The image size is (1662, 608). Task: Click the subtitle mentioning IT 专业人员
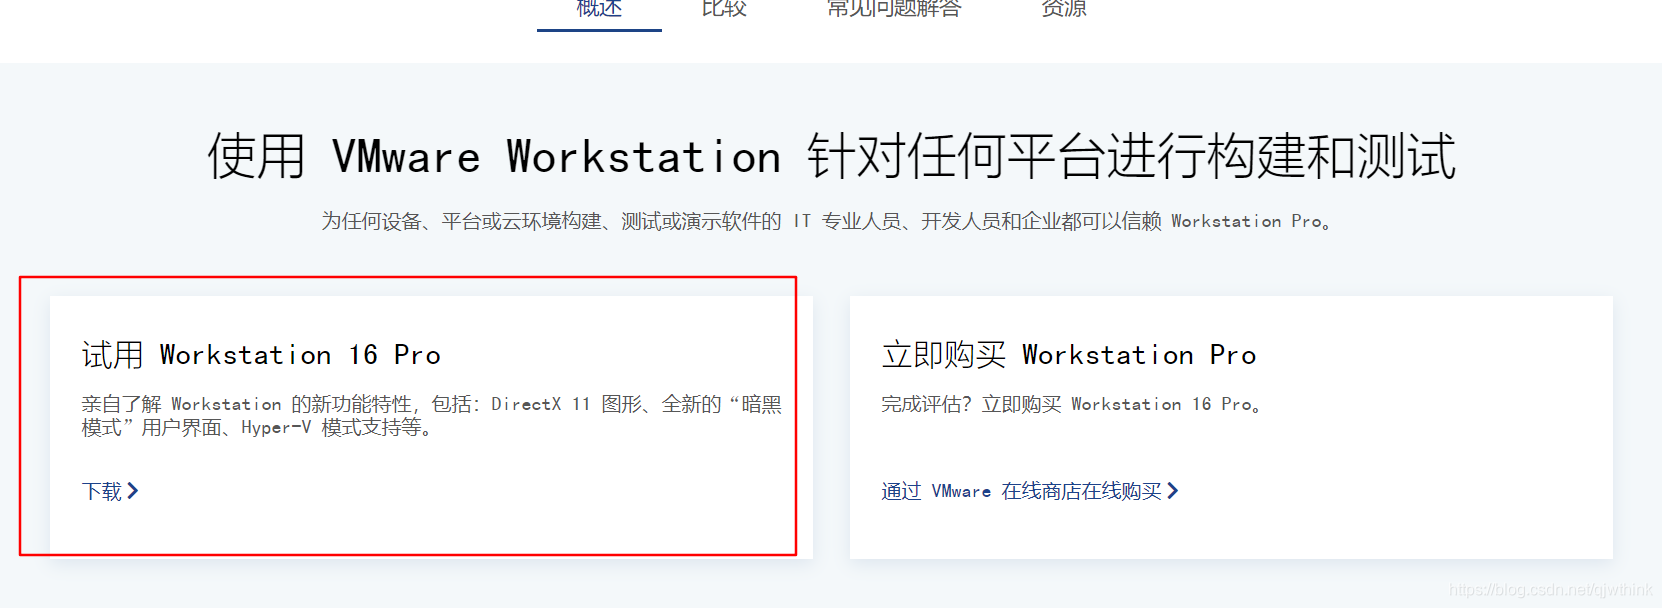(x=827, y=221)
